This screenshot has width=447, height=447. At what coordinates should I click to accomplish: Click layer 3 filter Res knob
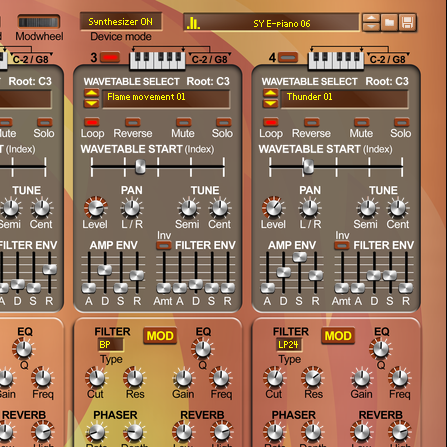pyautogui.click(x=134, y=378)
